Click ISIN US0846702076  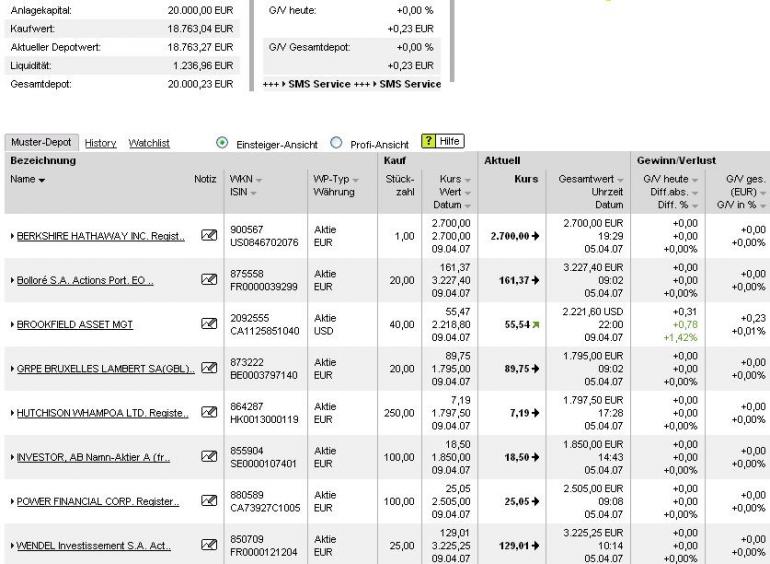tap(264, 242)
